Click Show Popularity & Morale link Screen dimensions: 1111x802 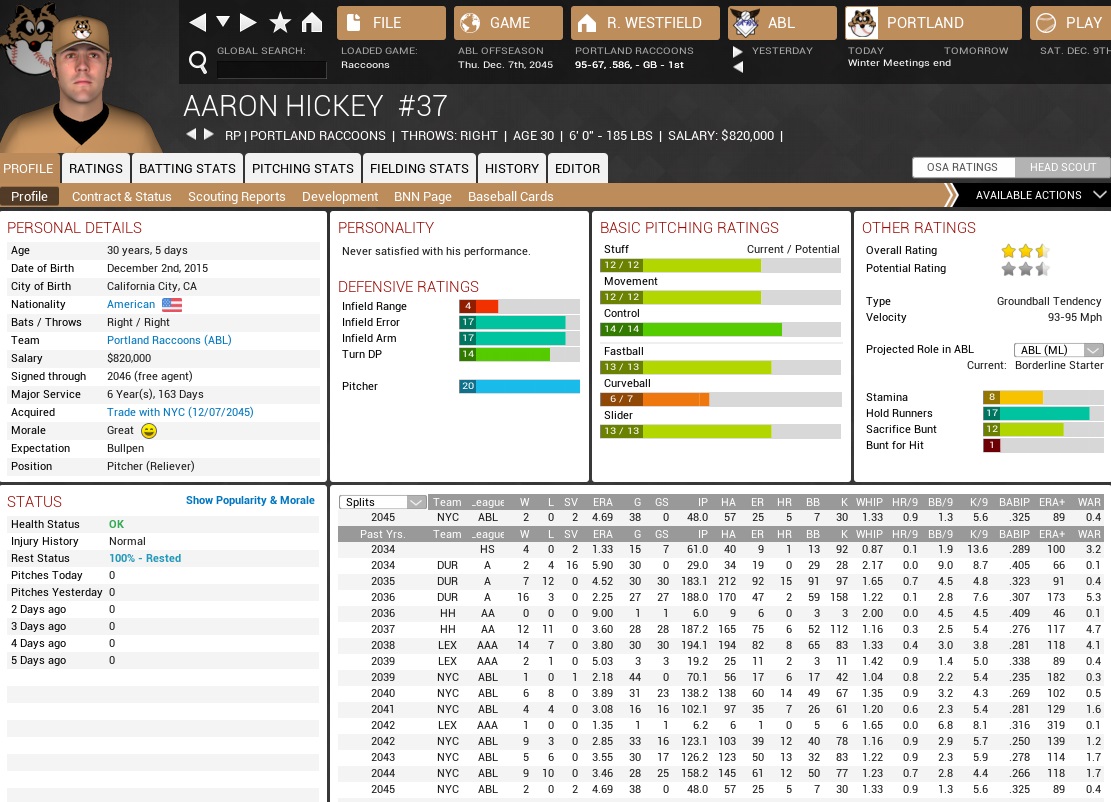point(250,500)
